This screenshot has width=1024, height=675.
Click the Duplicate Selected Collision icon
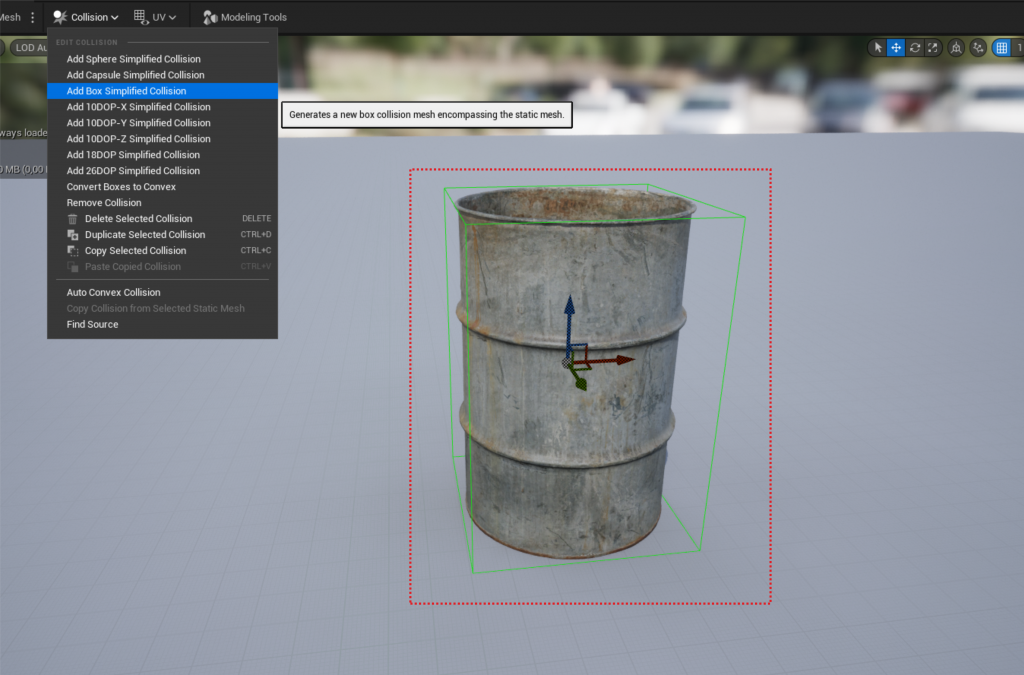point(72,235)
